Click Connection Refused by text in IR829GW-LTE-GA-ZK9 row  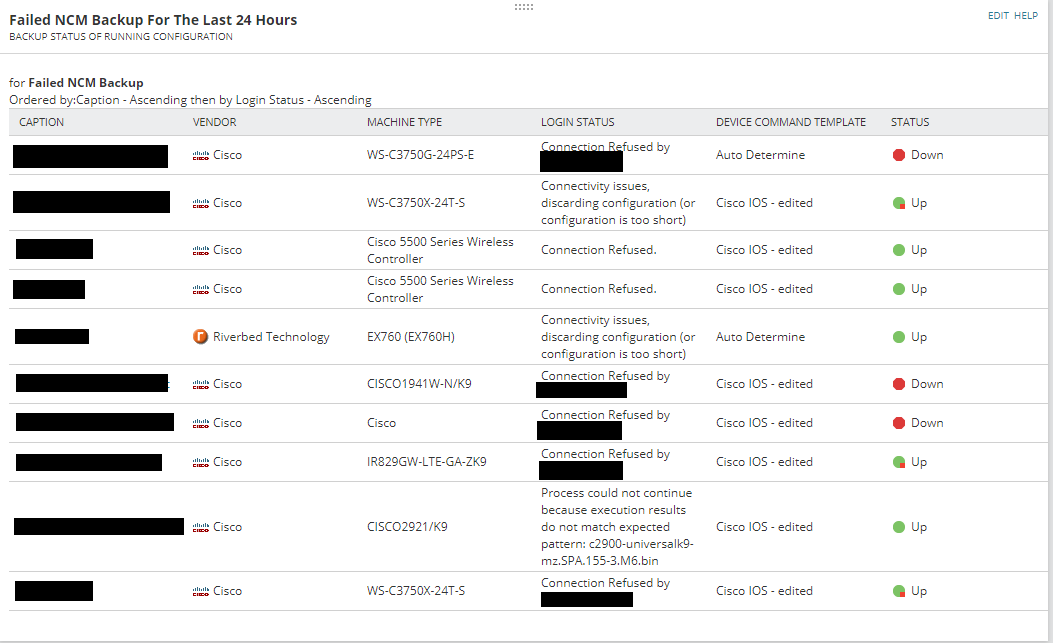click(x=605, y=454)
